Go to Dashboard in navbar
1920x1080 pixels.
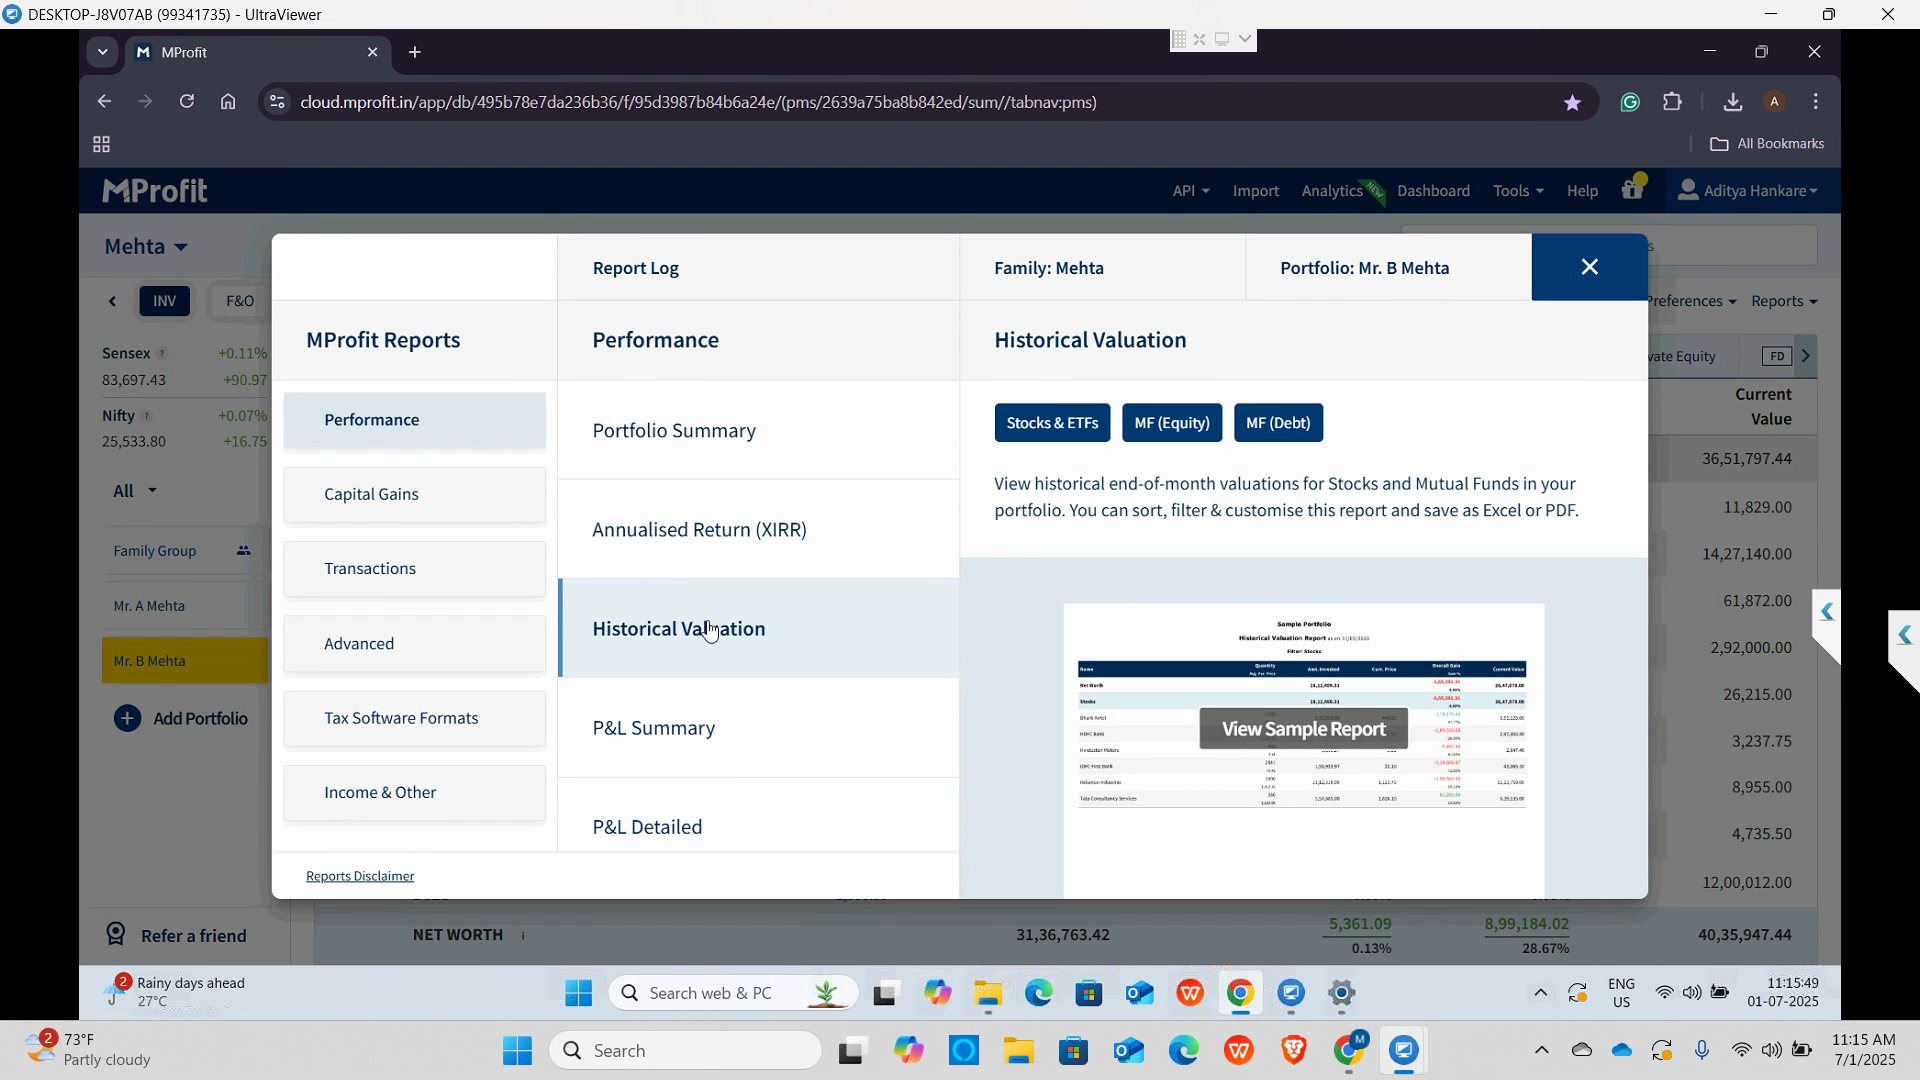[x=1433, y=191]
